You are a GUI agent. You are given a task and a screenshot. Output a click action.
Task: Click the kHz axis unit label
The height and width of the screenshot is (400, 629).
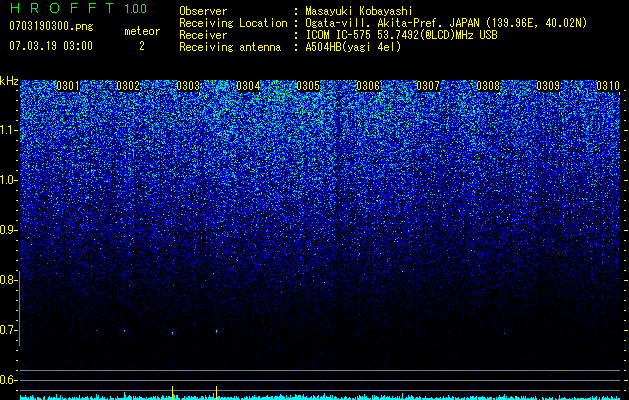click(x=9, y=81)
